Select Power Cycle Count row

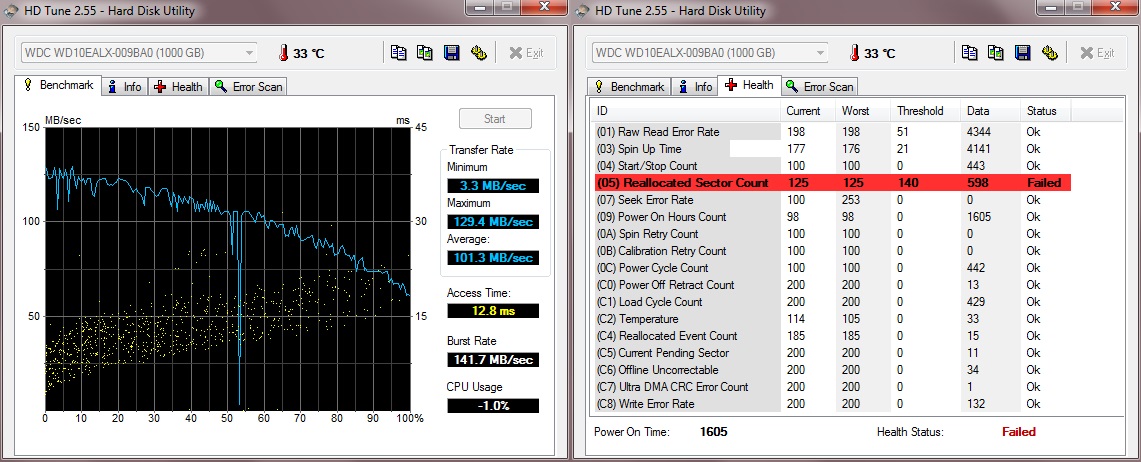(832, 268)
